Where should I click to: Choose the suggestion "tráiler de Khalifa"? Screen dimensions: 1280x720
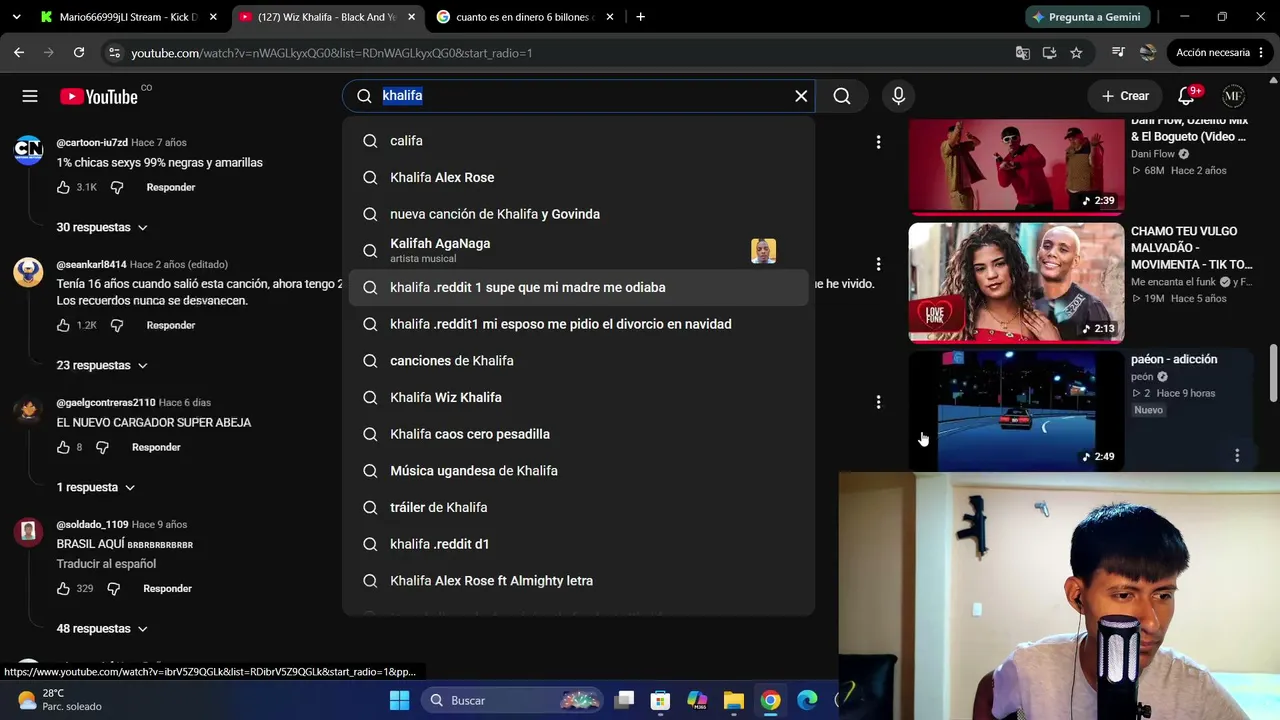pyautogui.click(x=578, y=507)
